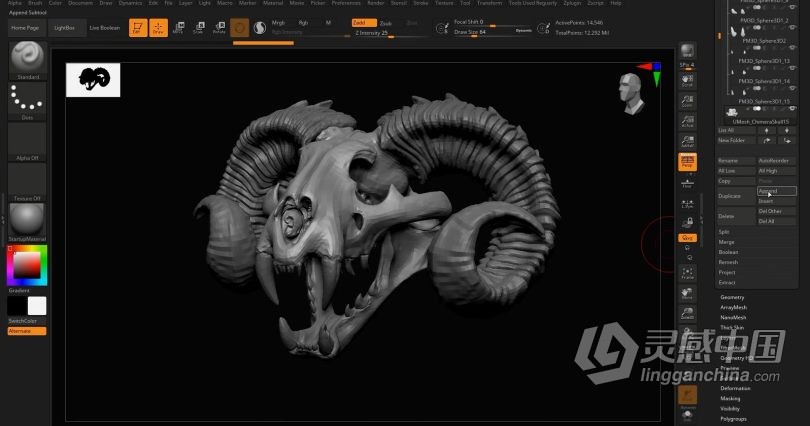The height and width of the screenshot is (426, 810).
Task: Enable Zsub mode
Action: [x=386, y=23]
